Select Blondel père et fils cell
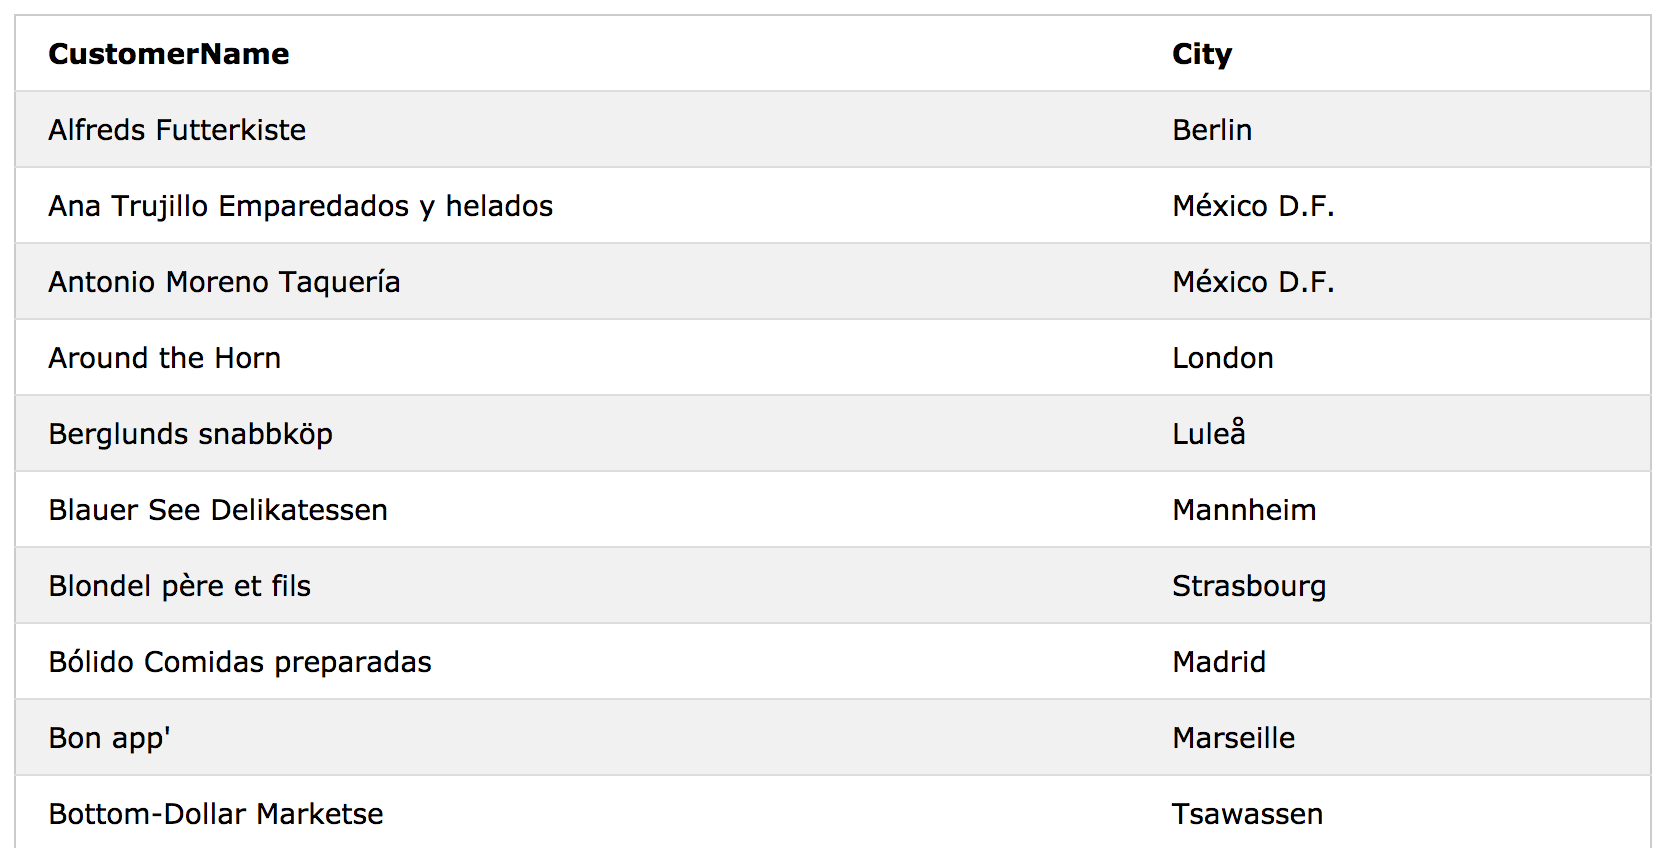 click(180, 586)
